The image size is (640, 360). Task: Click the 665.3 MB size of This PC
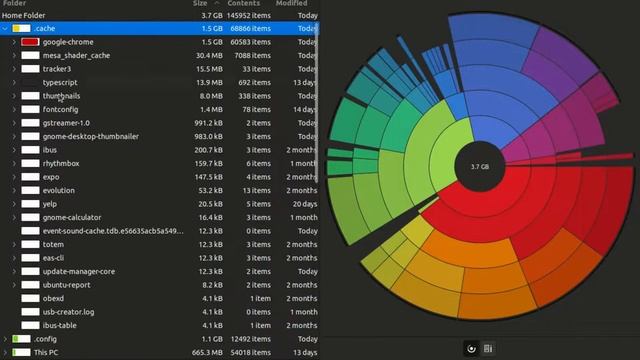pyautogui.click(x=207, y=352)
